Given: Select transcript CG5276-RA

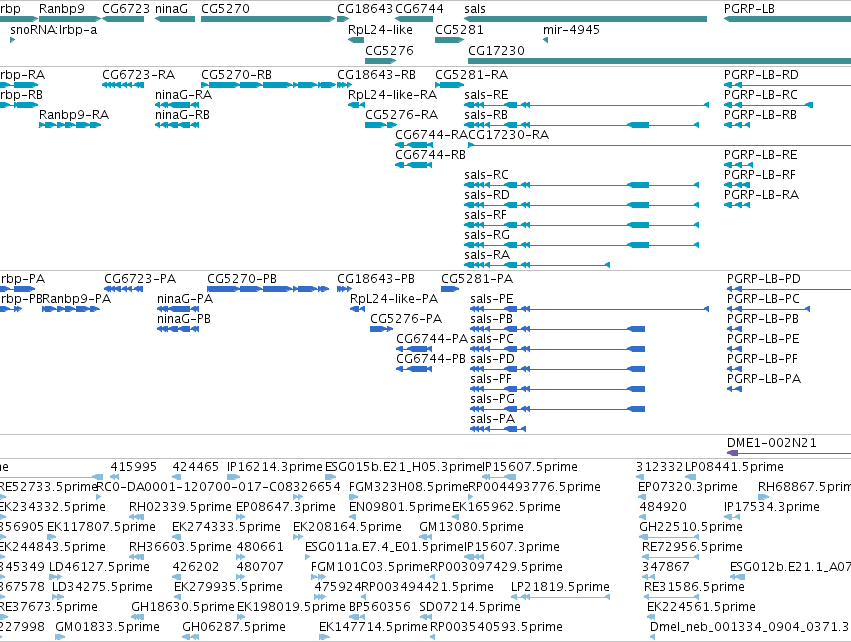Looking at the screenshot, I should 381,125.
